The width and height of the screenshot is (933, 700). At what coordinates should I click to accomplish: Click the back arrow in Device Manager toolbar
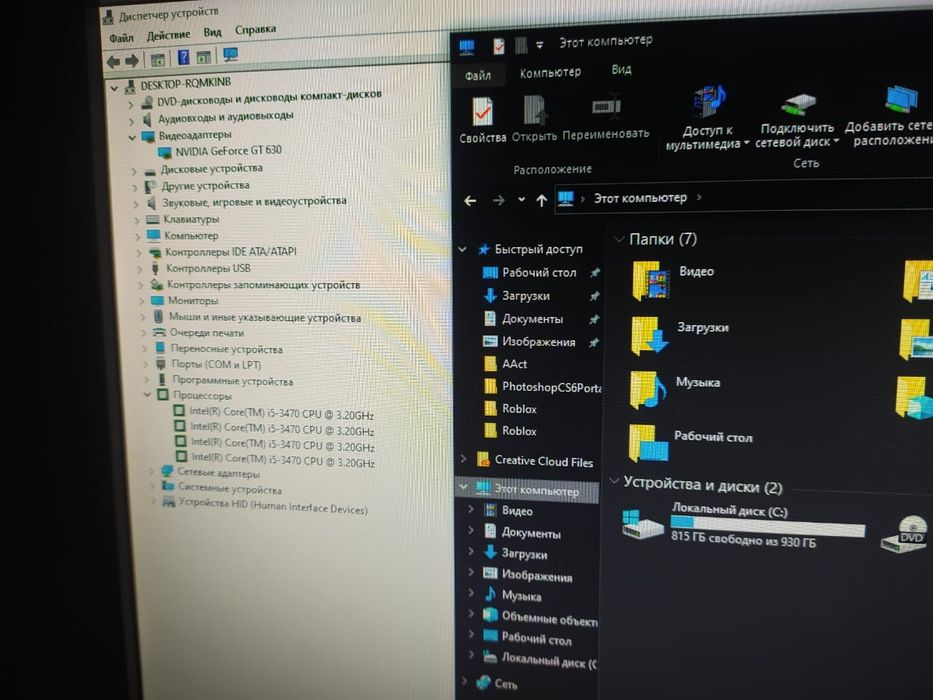point(113,61)
